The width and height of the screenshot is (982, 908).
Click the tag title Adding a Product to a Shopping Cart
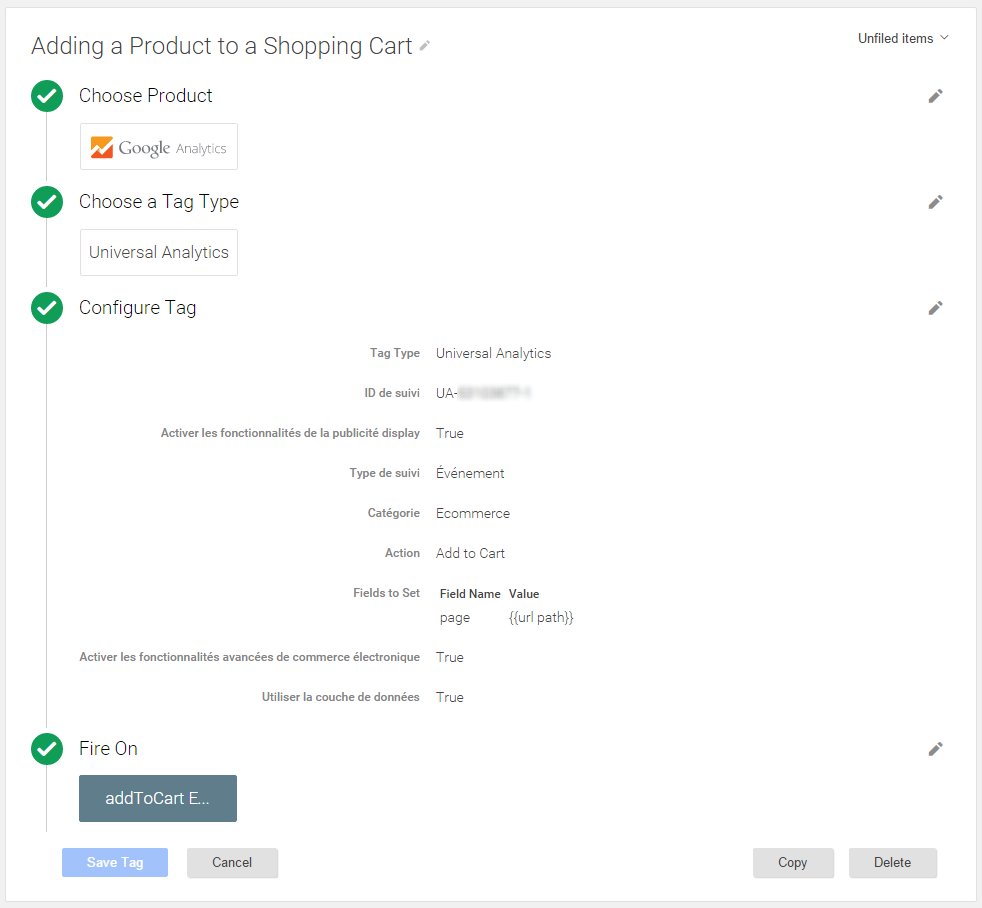[222, 46]
